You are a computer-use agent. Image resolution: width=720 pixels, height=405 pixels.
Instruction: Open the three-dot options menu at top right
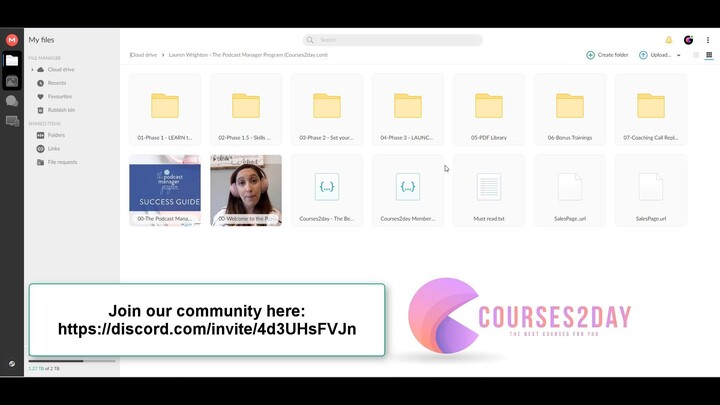coord(708,40)
